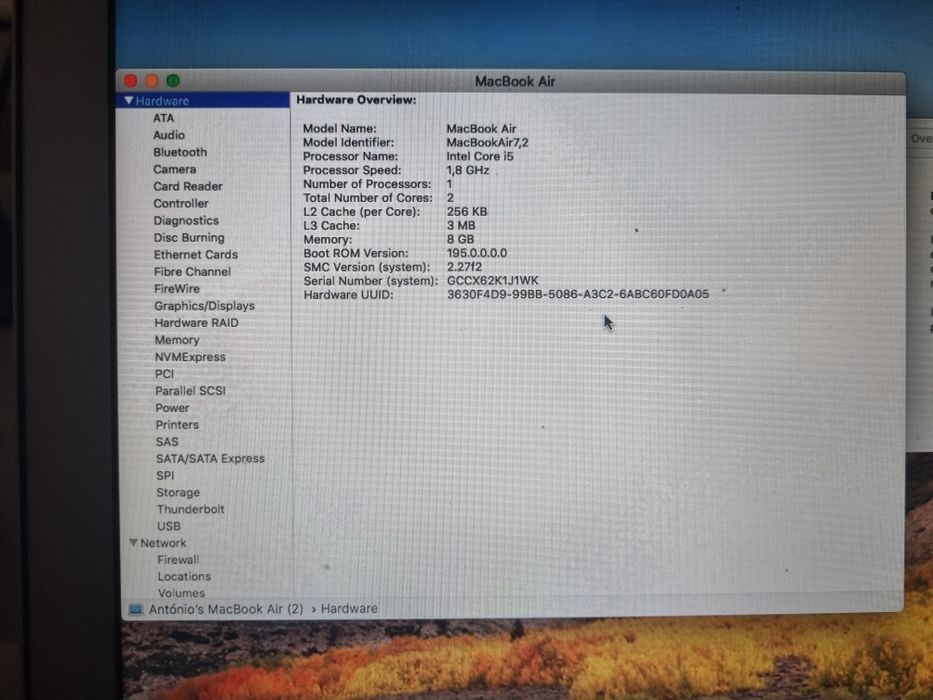Select Network category in sidebar
Image resolution: width=933 pixels, height=700 pixels.
pyautogui.click(x=163, y=543)
